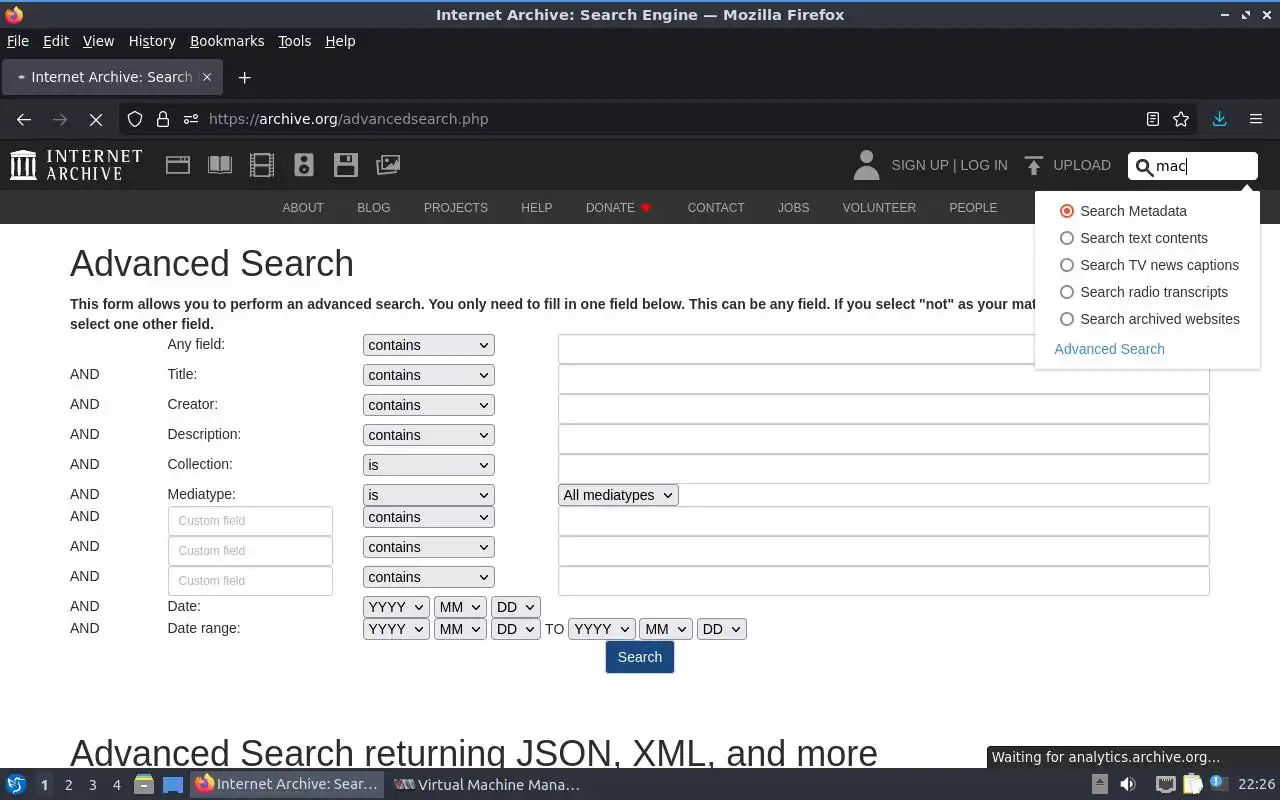
Task: Open the PROJECTS nav link
Action: point(456,208)
